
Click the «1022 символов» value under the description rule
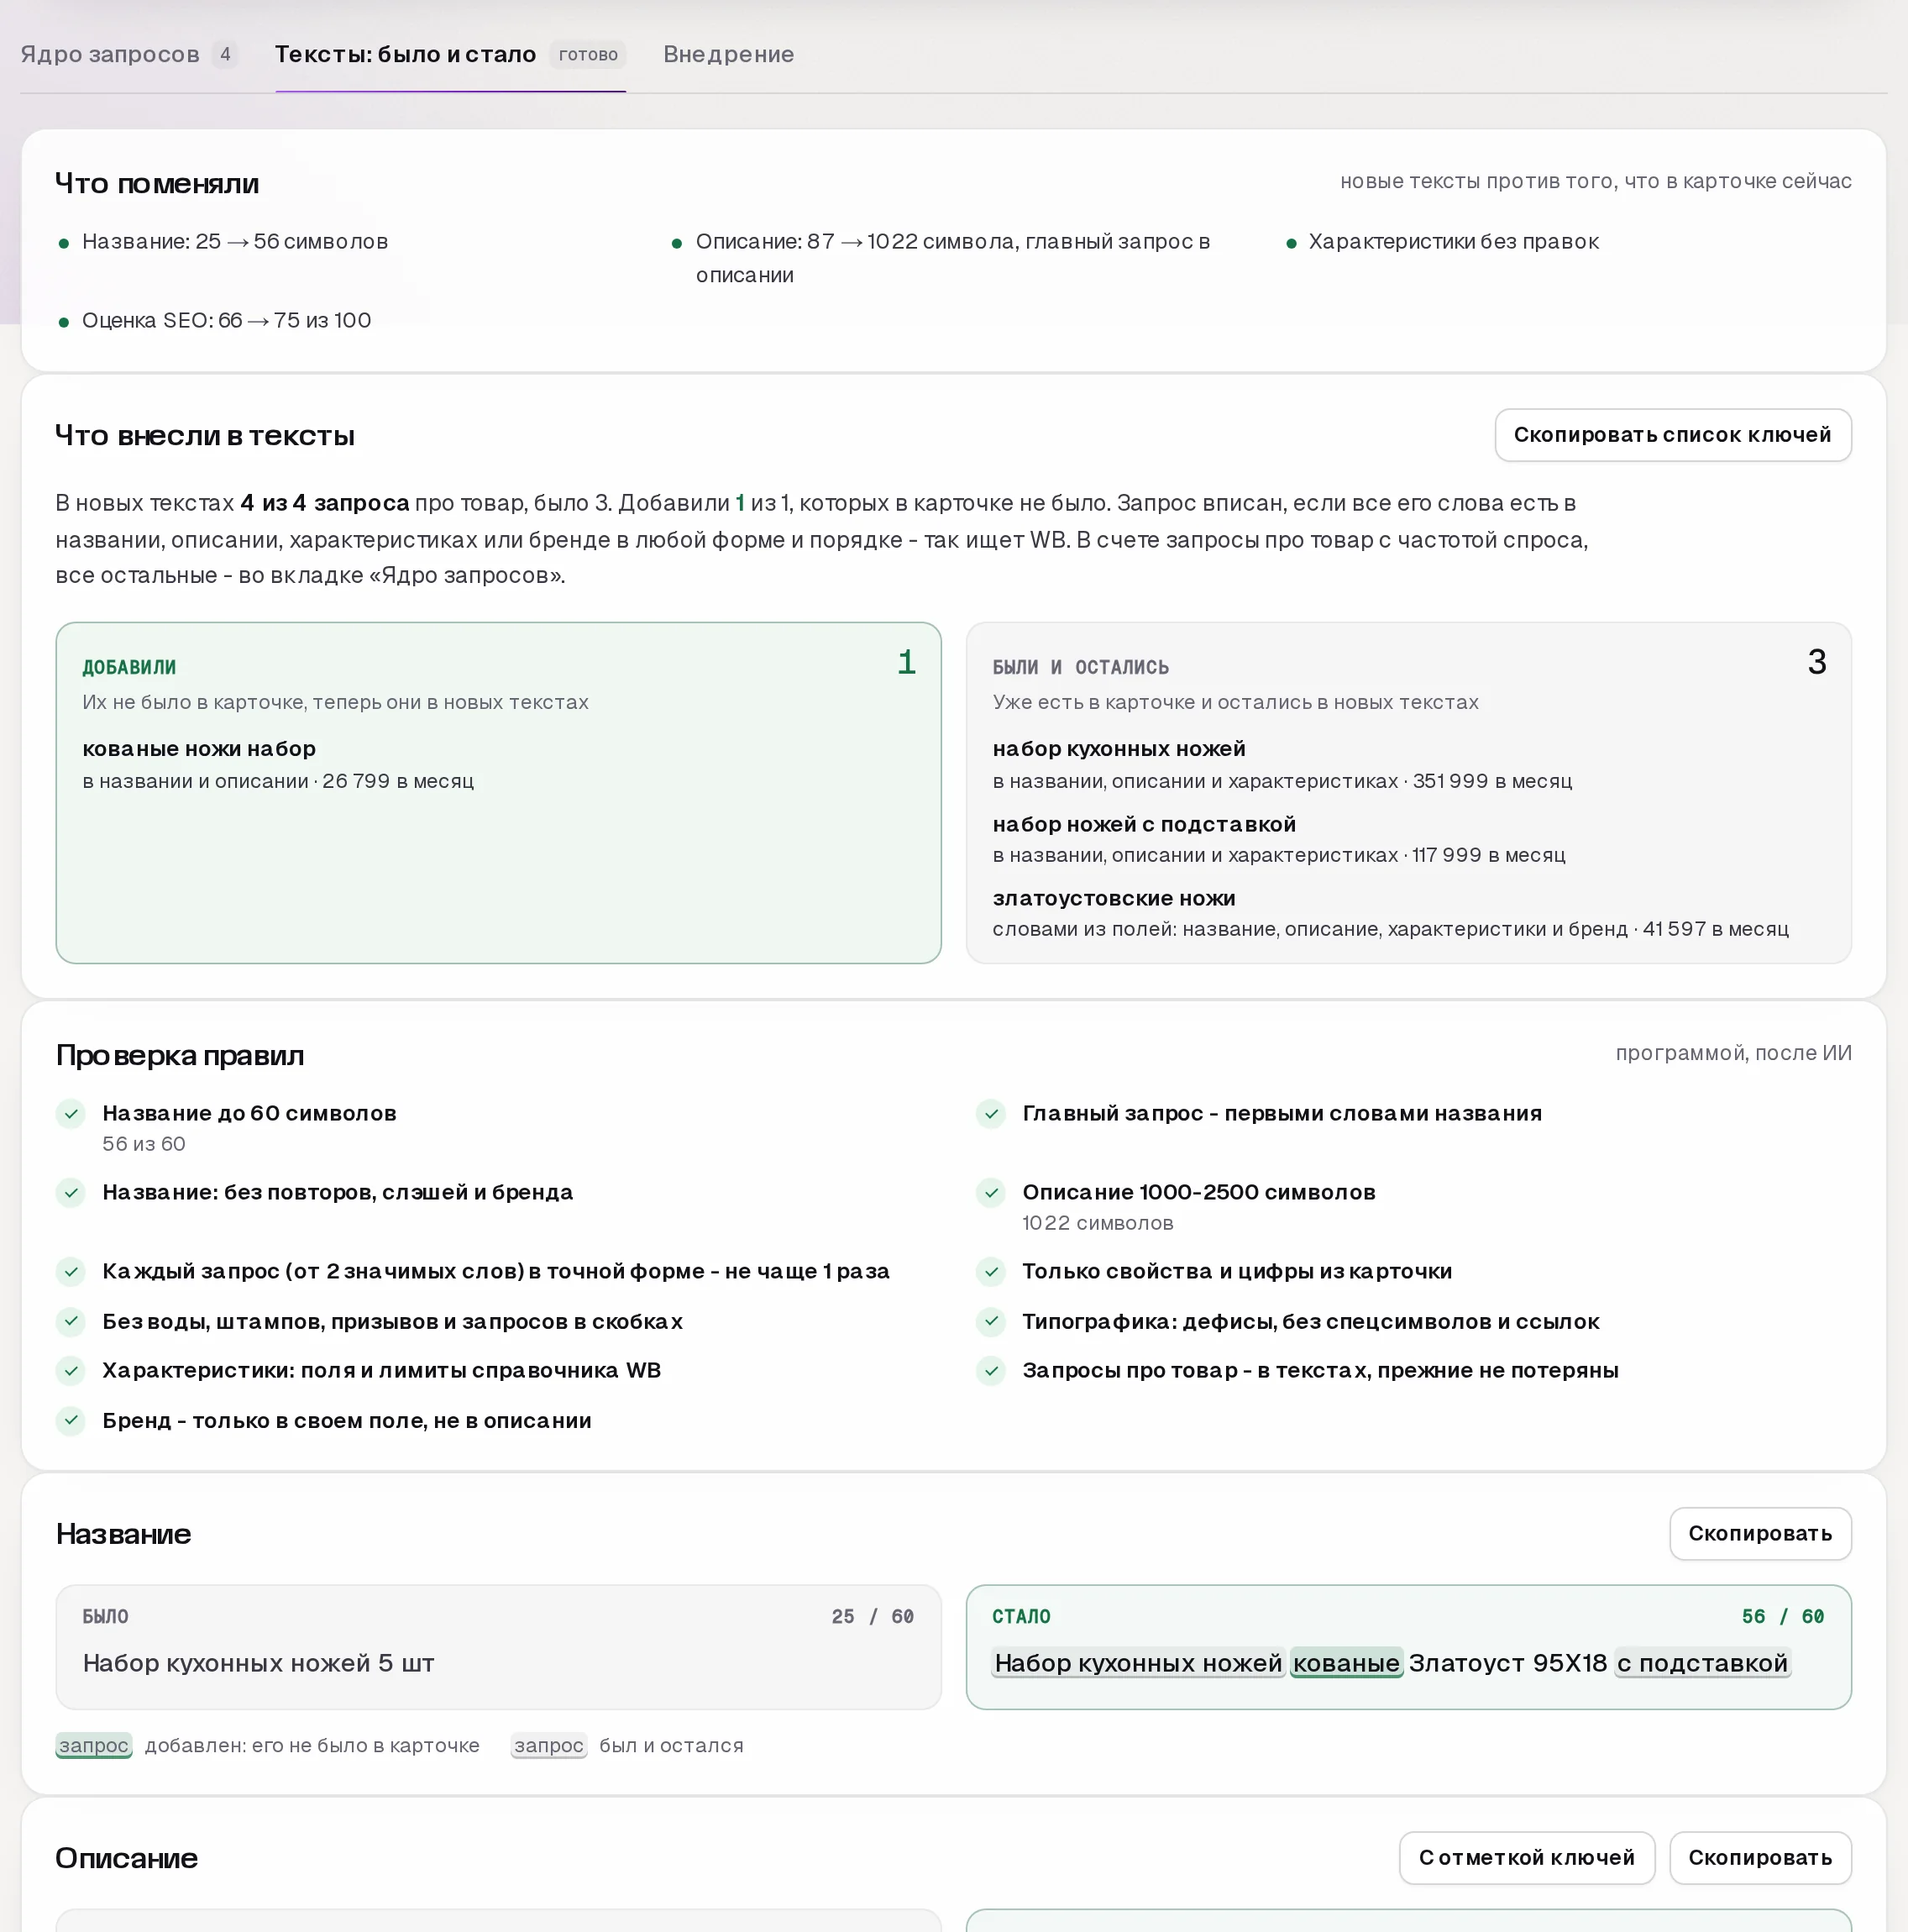[1098, 1223]
